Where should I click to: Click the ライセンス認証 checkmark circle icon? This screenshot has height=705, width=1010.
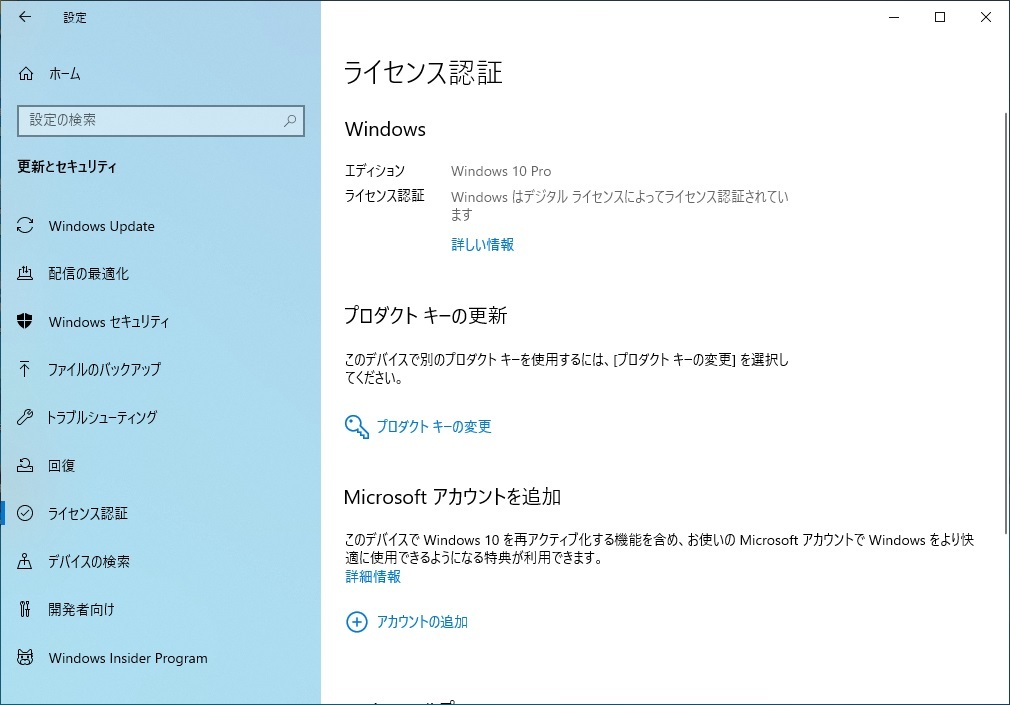point(24,513)
